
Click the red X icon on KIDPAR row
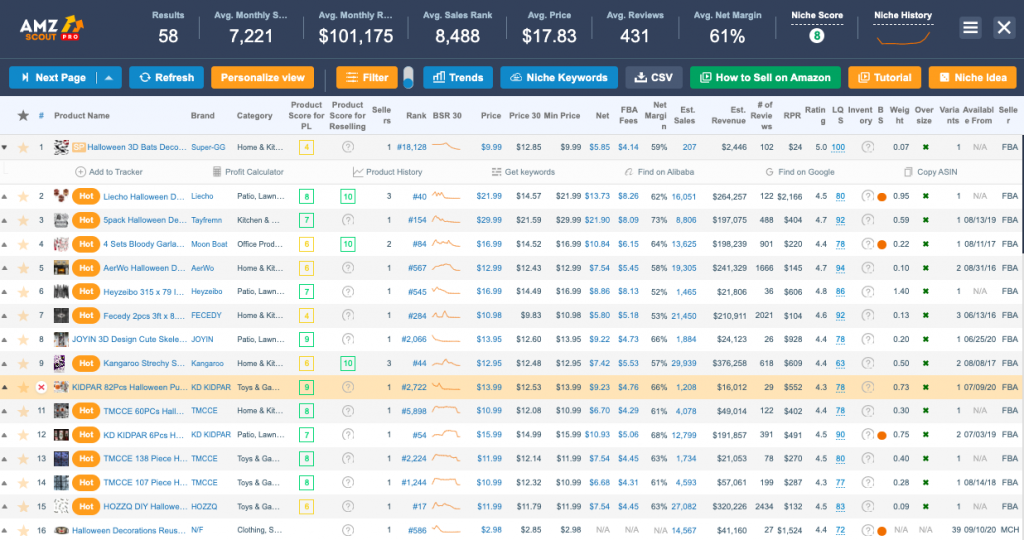pyautogui.click(x=41, y=387)
